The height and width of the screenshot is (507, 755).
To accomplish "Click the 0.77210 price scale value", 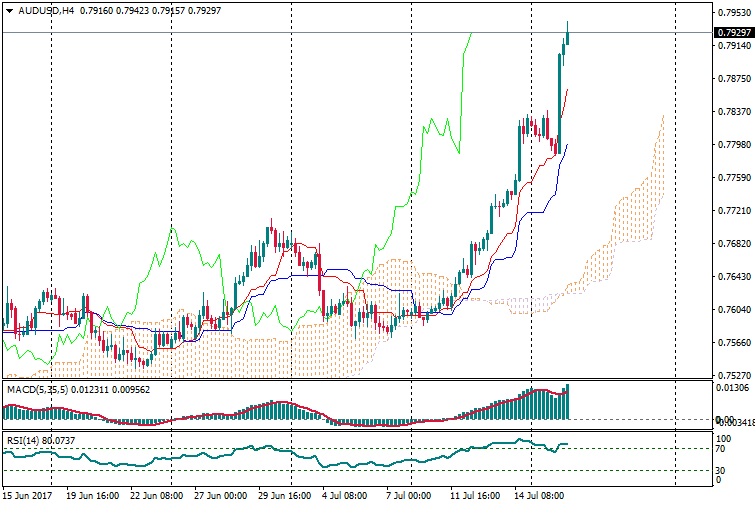I will pyautogui.click(x=733, y=211).
